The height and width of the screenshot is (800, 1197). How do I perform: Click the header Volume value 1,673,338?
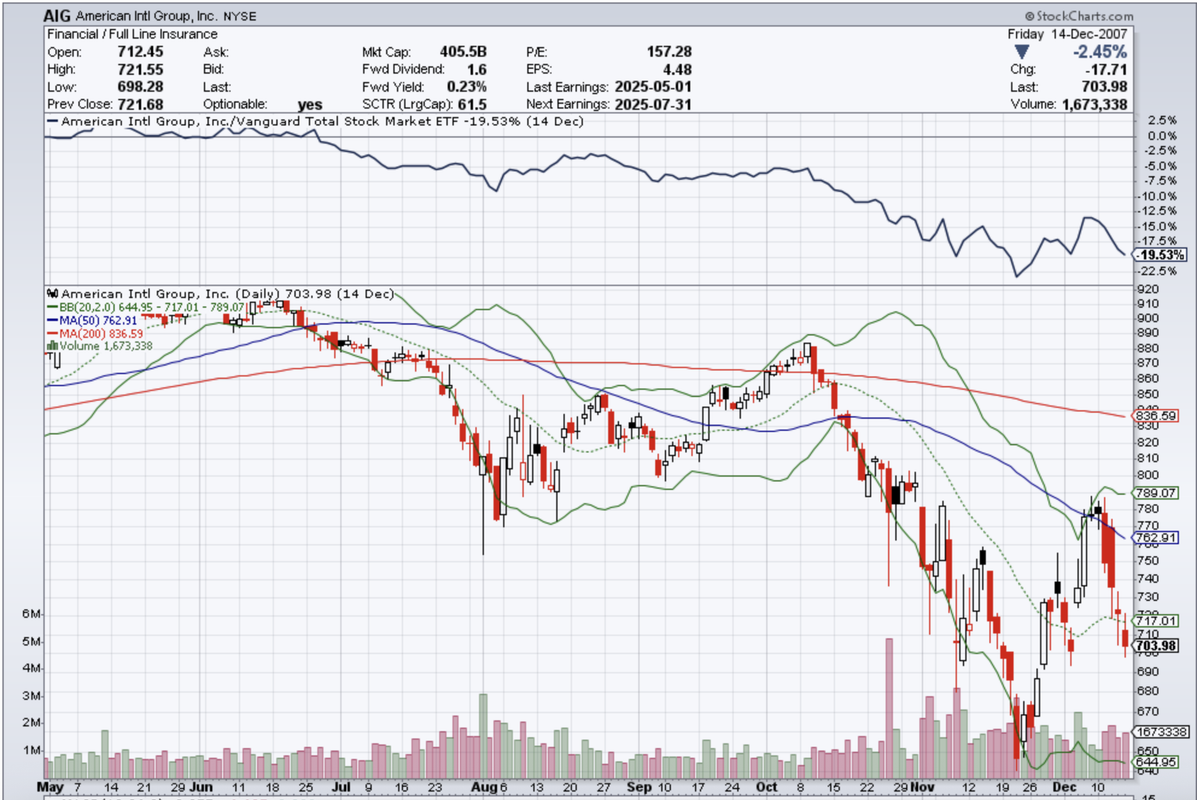point(1095,105)
